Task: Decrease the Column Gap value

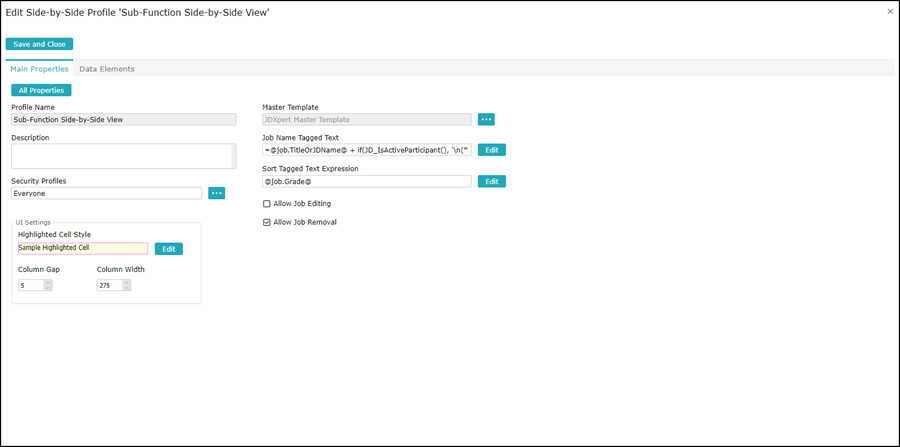Action: (48, 288)
